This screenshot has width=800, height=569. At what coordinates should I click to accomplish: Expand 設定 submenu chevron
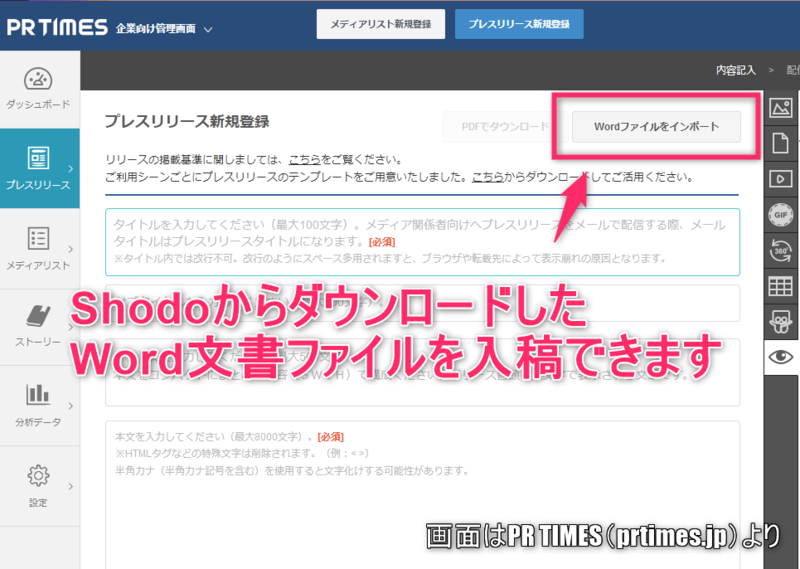tap(70, 486)
